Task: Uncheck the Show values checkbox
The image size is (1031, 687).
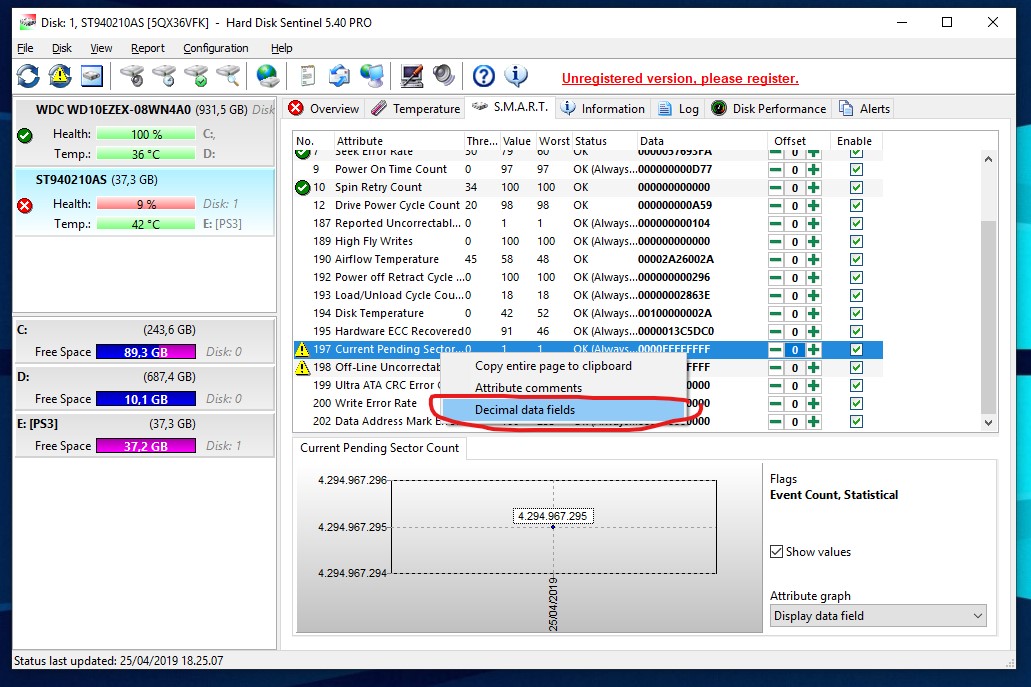Action: point(777,552)
